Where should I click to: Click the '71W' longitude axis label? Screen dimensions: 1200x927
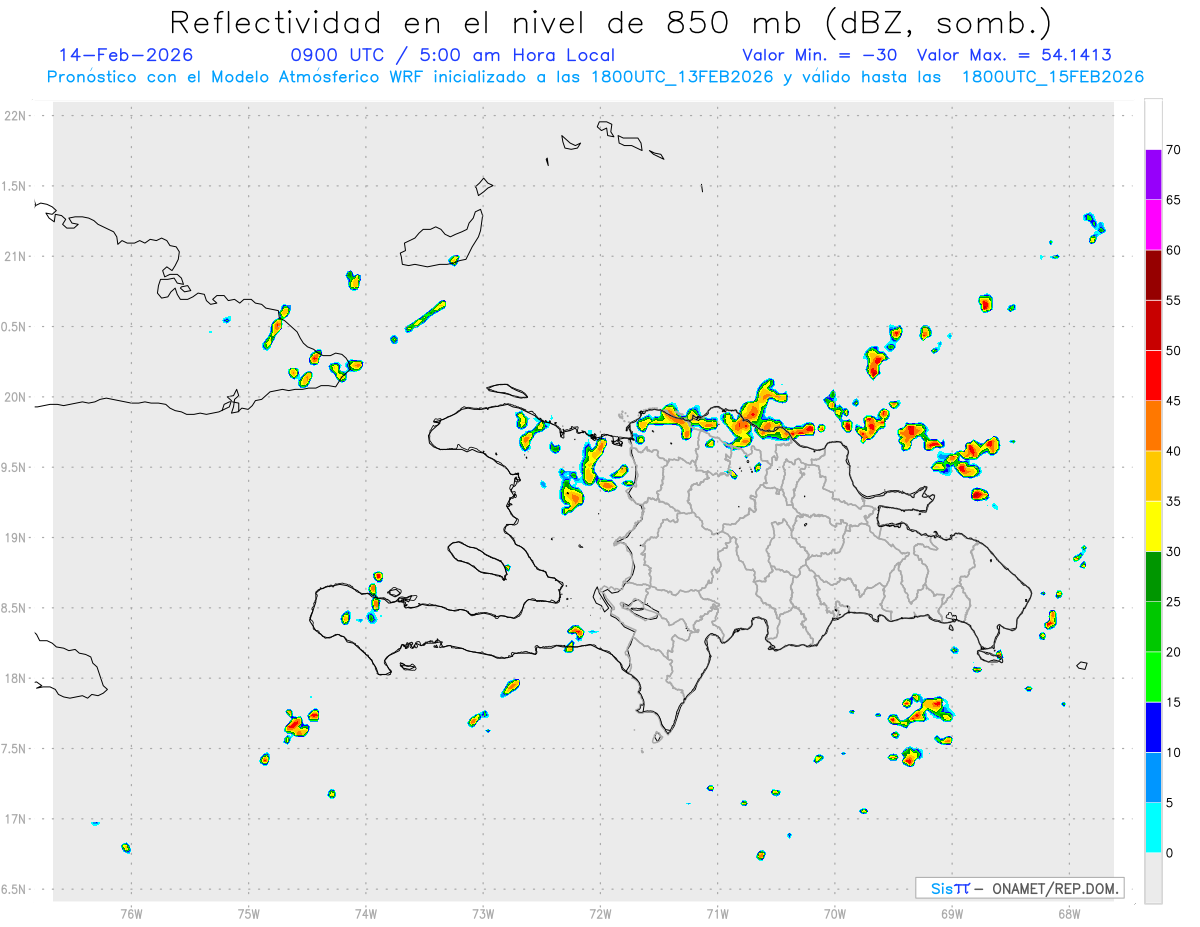point(717,913)
